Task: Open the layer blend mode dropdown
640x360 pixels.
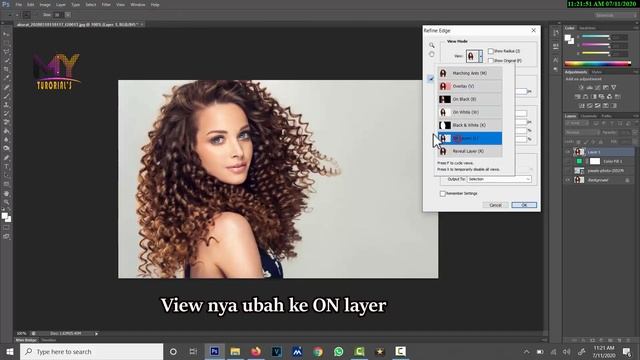Action: click(582, 133)
